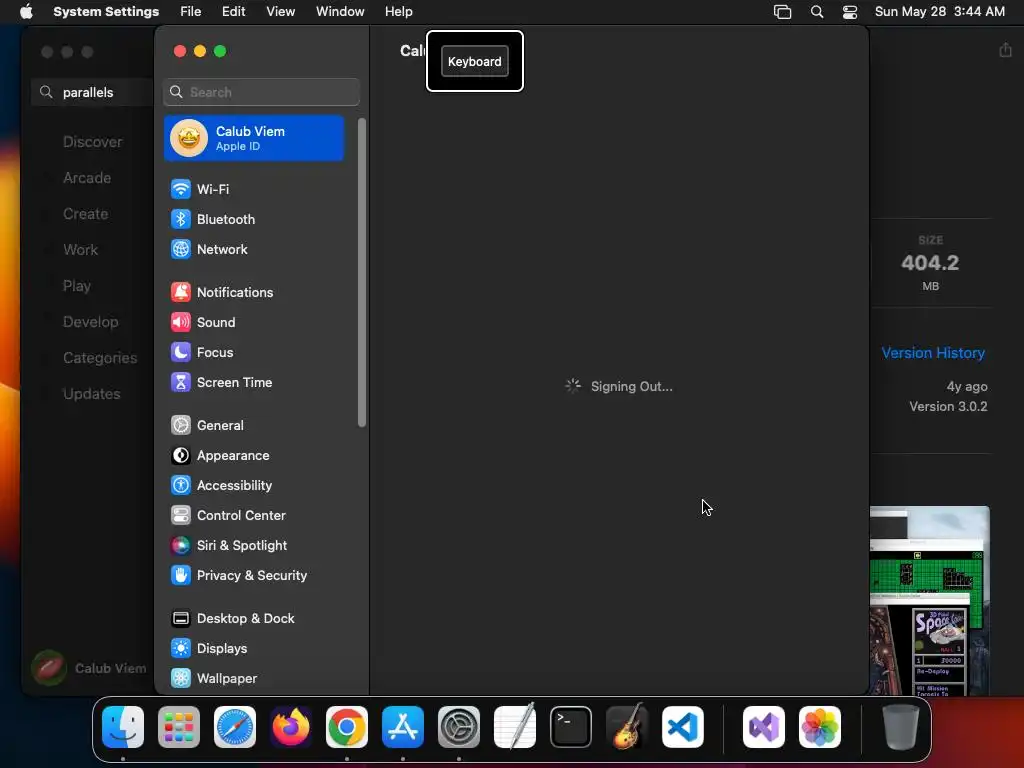The height and width of the screenshot is (768, 1024).
Task: Open the View menu
Action: 280,12
